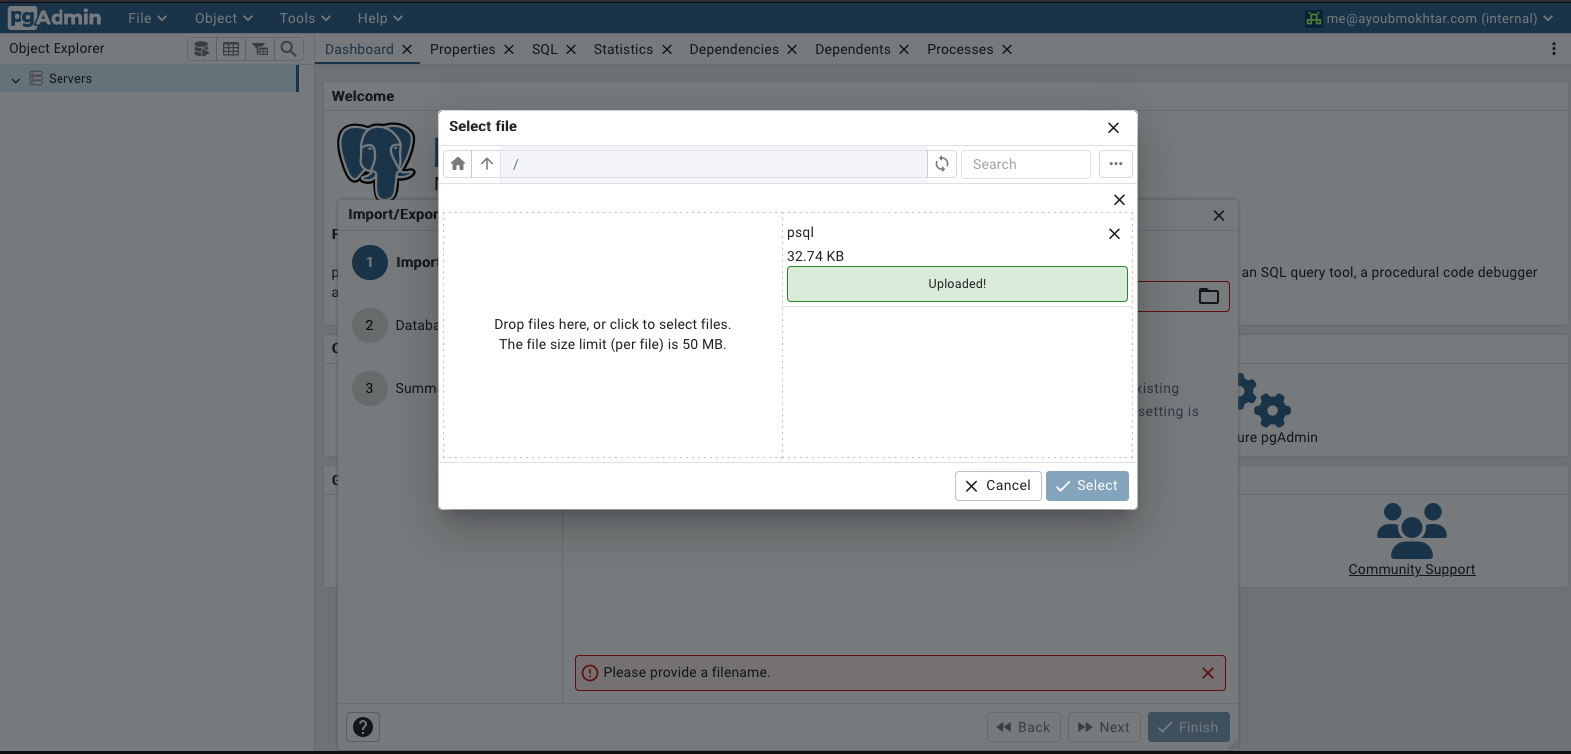Close the Properties tab
The image size is (1571, 754).
click(x=509, y=50)
